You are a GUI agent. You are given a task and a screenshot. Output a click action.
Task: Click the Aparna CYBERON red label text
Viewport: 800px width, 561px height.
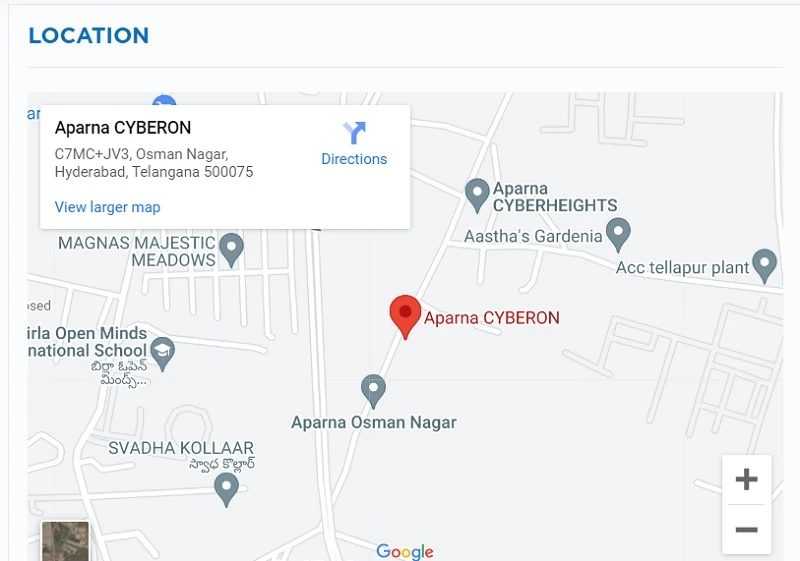tap(492, 318)
